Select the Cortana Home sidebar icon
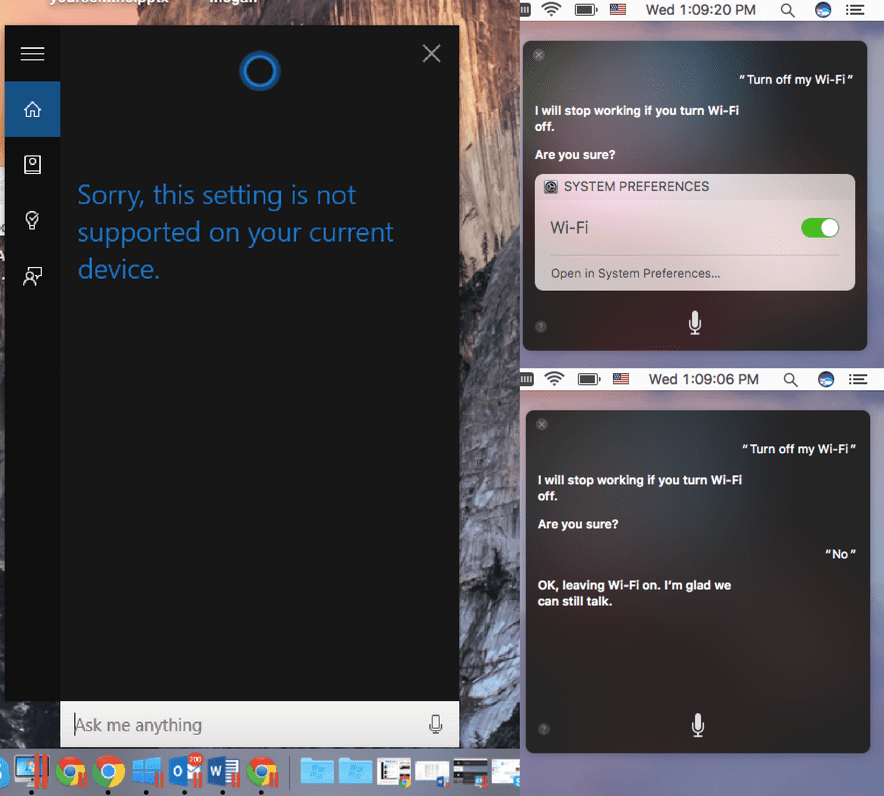Screen dimensions: 884x796 click(x=32, y=109)
